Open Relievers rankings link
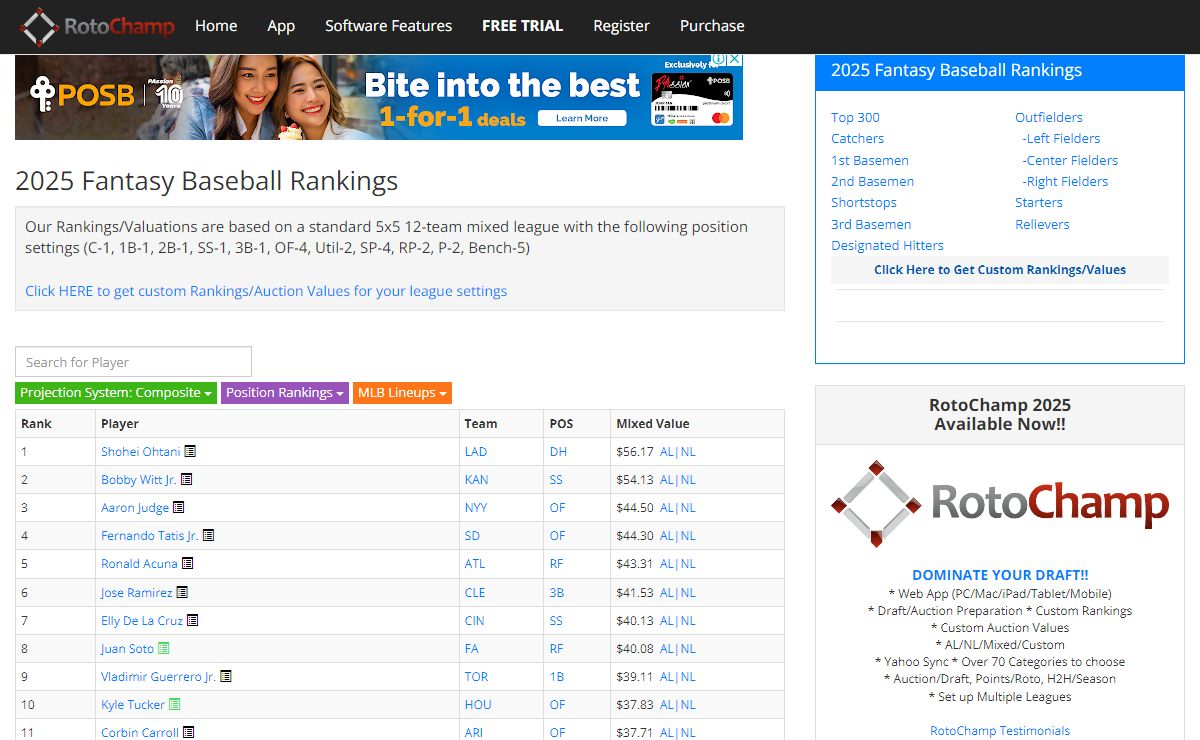The height and width of the screenshot is (740, 1200). [x=1042, y=224]
